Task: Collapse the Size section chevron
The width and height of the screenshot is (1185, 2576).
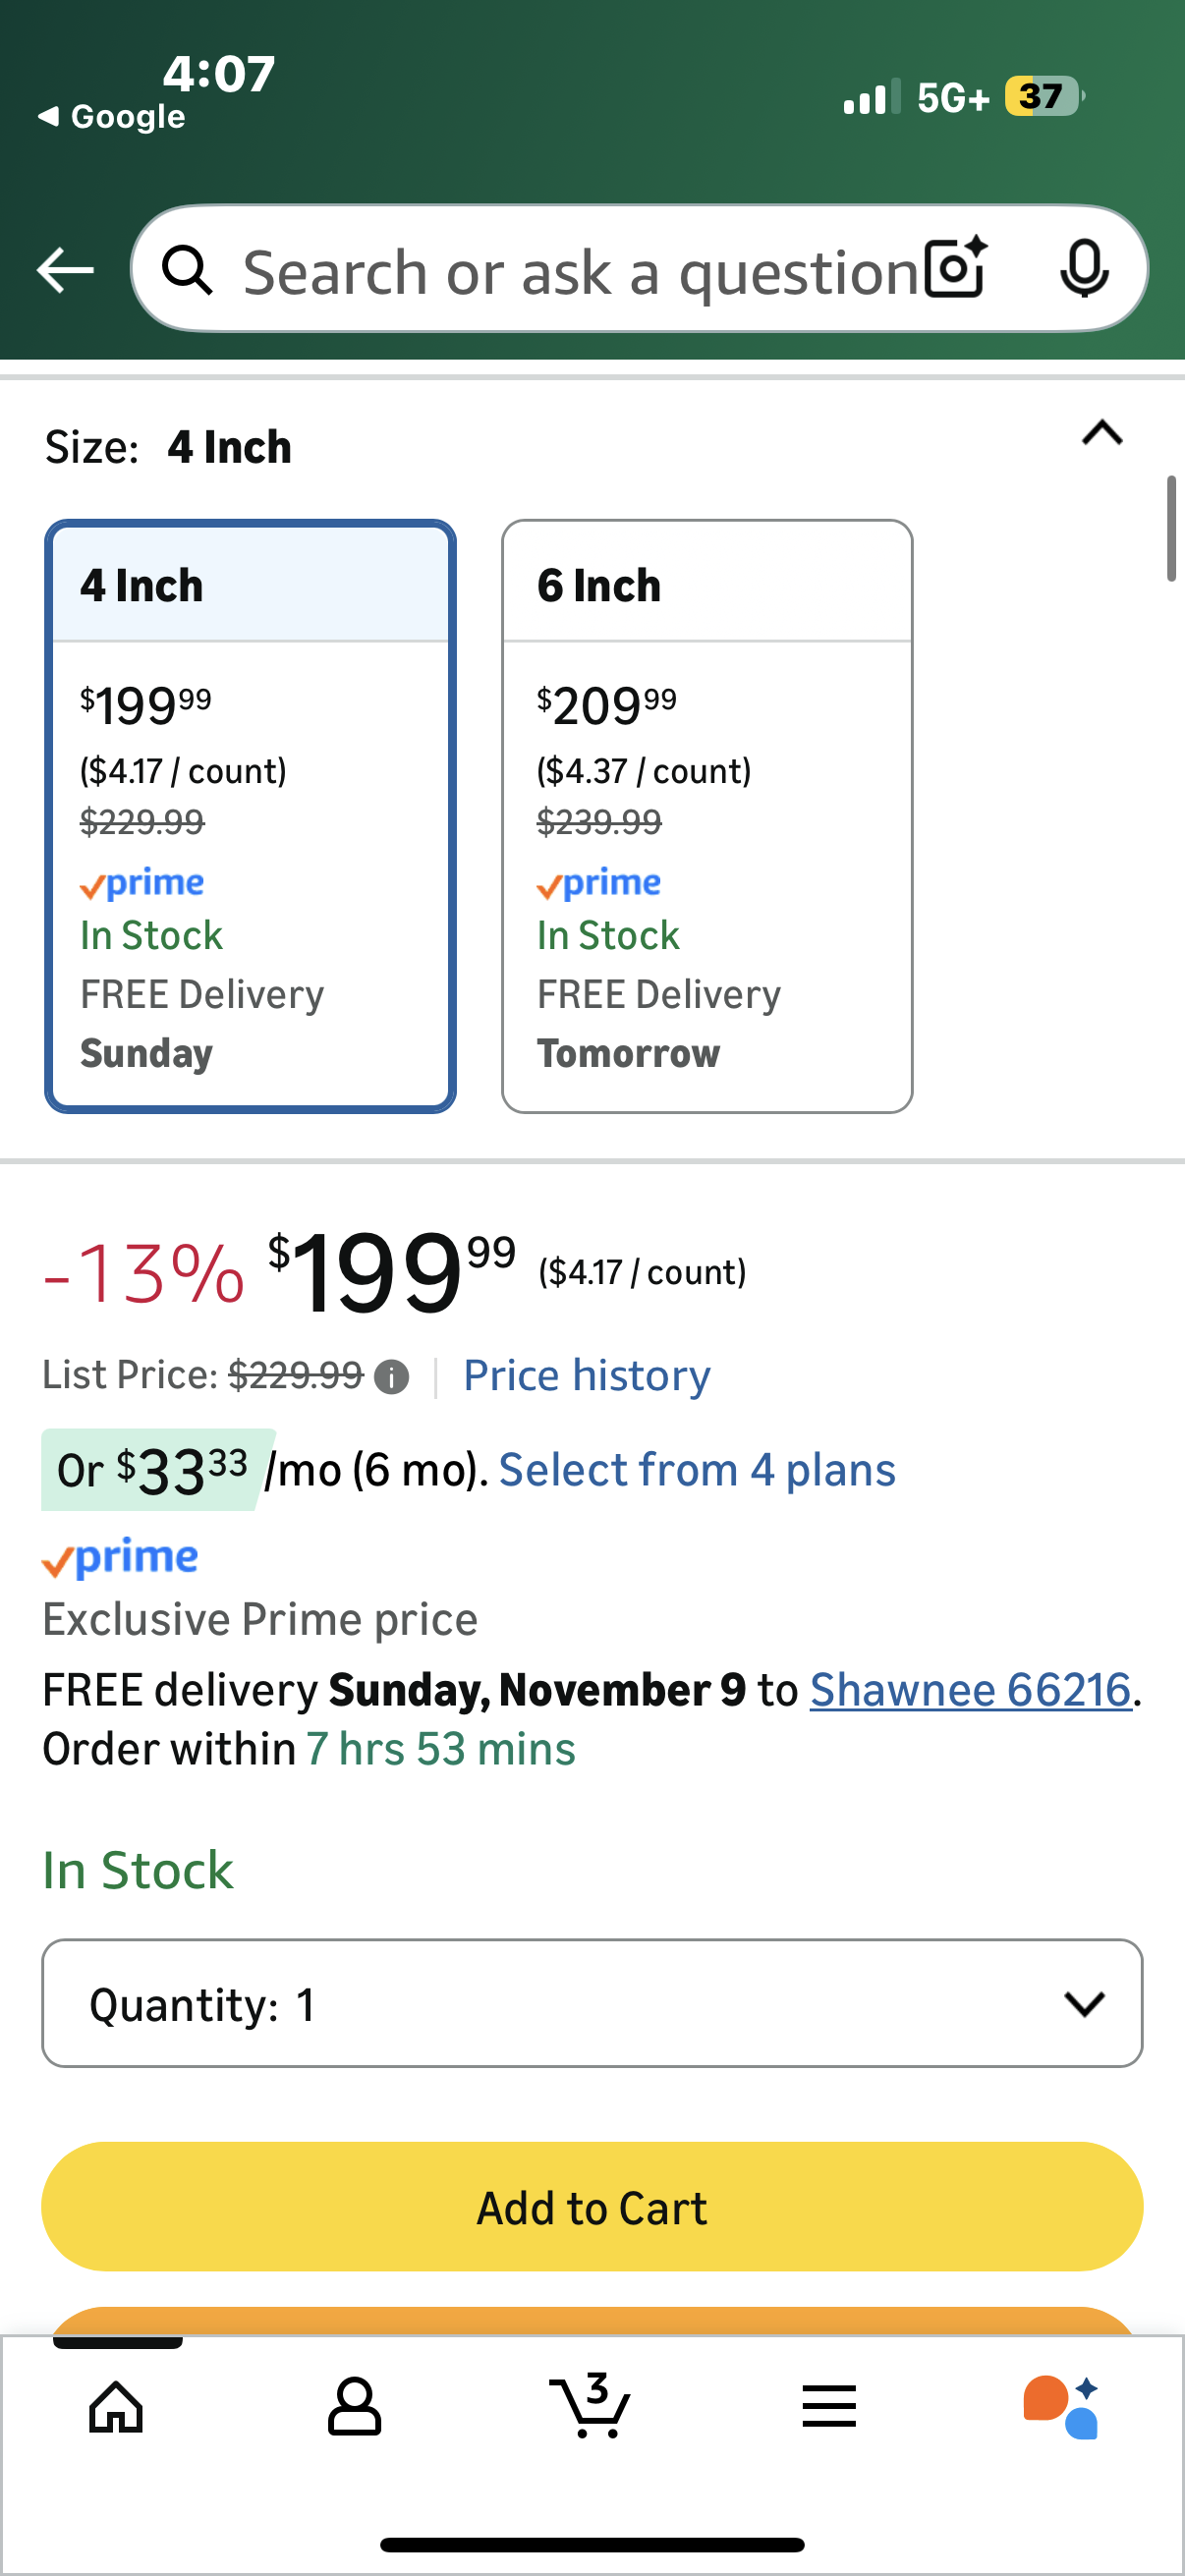Action: tap(1102, 434)
